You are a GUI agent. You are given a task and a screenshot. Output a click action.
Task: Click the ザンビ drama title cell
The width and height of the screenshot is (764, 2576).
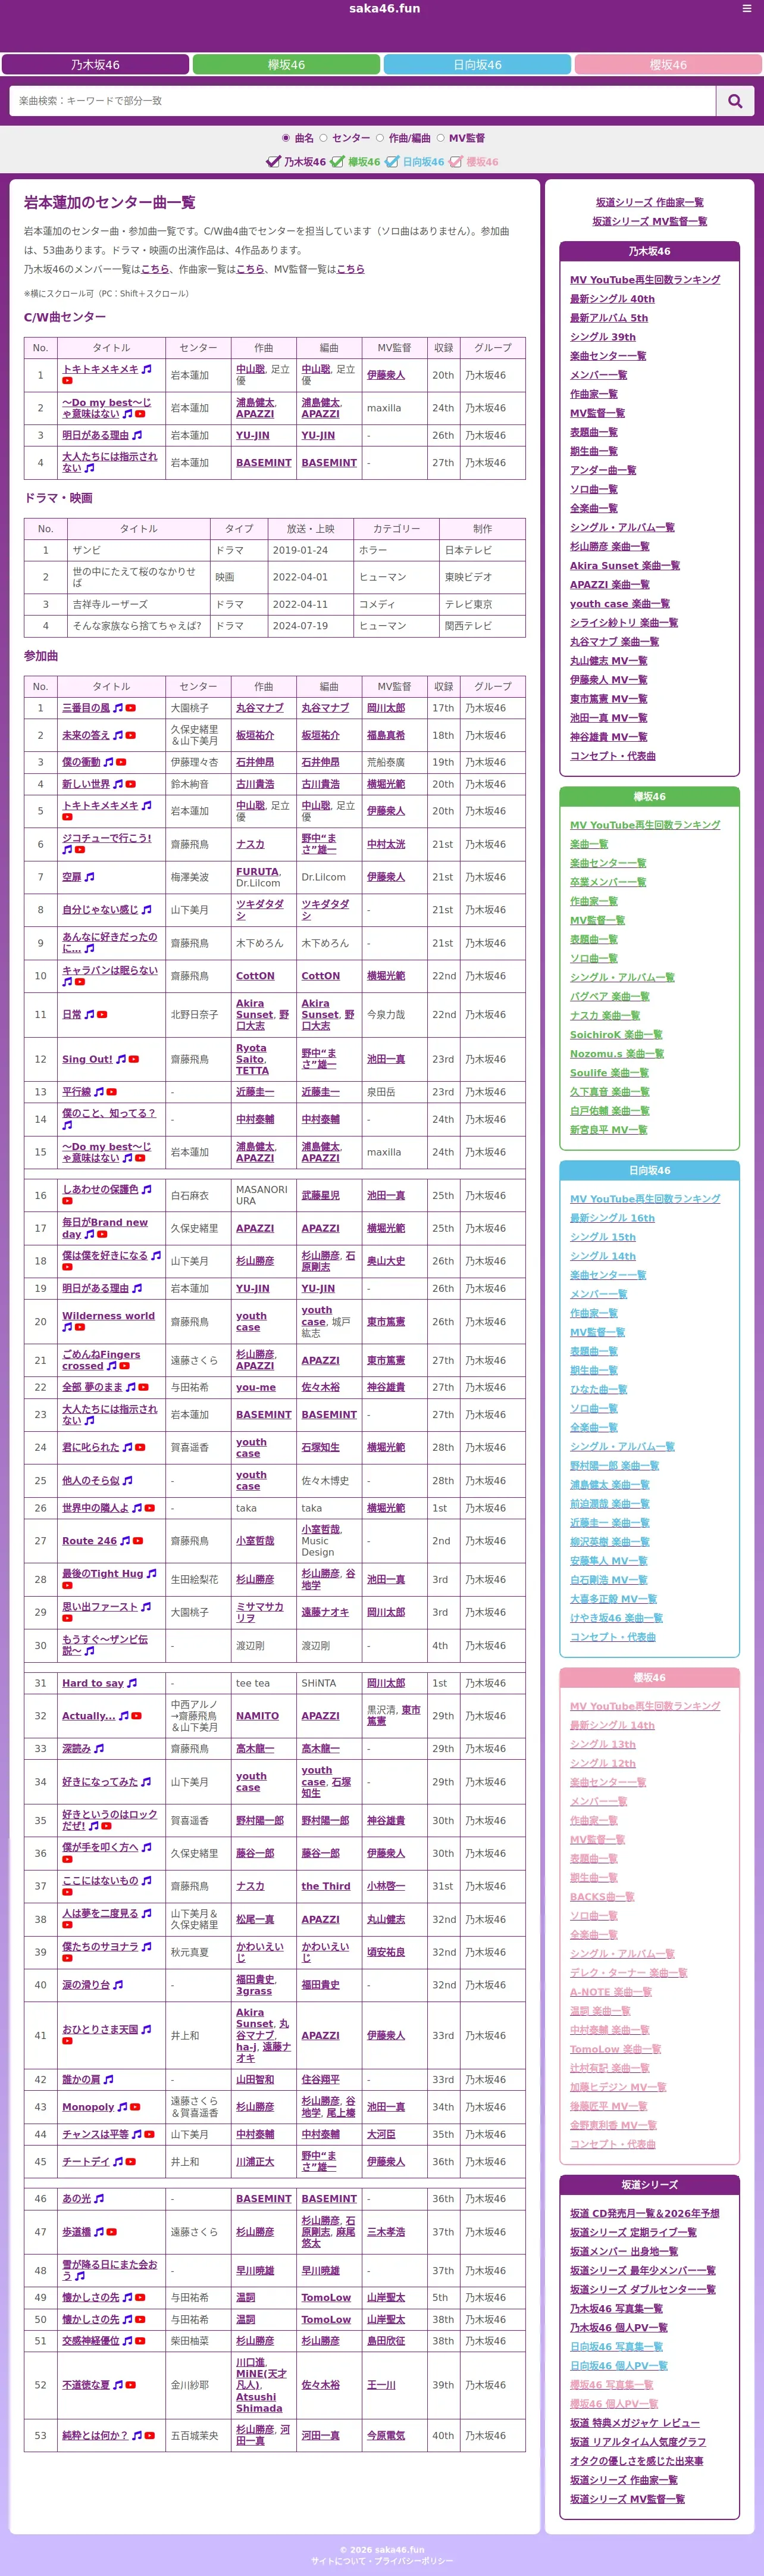pos(139,550)
